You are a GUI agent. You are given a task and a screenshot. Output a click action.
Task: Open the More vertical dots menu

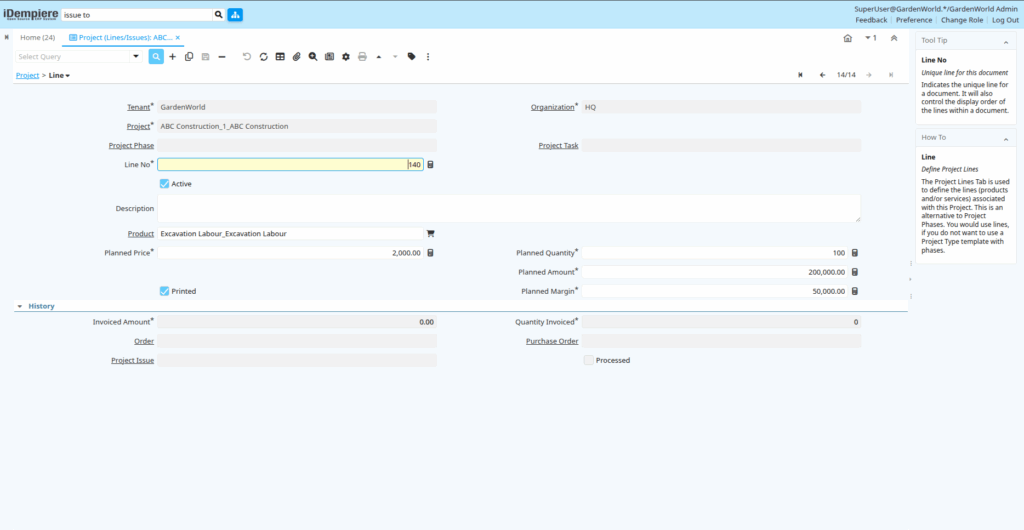pyautogui.click(x=428, y=57)
